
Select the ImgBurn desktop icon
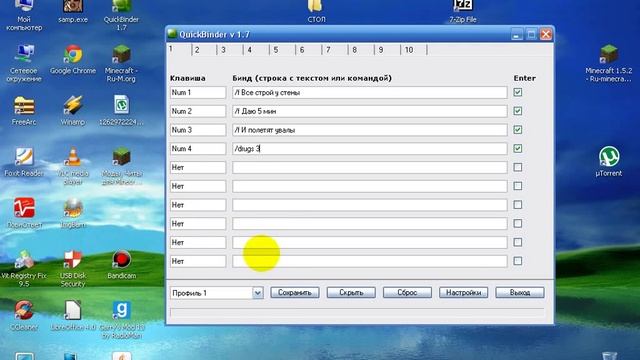coord(73,213)
